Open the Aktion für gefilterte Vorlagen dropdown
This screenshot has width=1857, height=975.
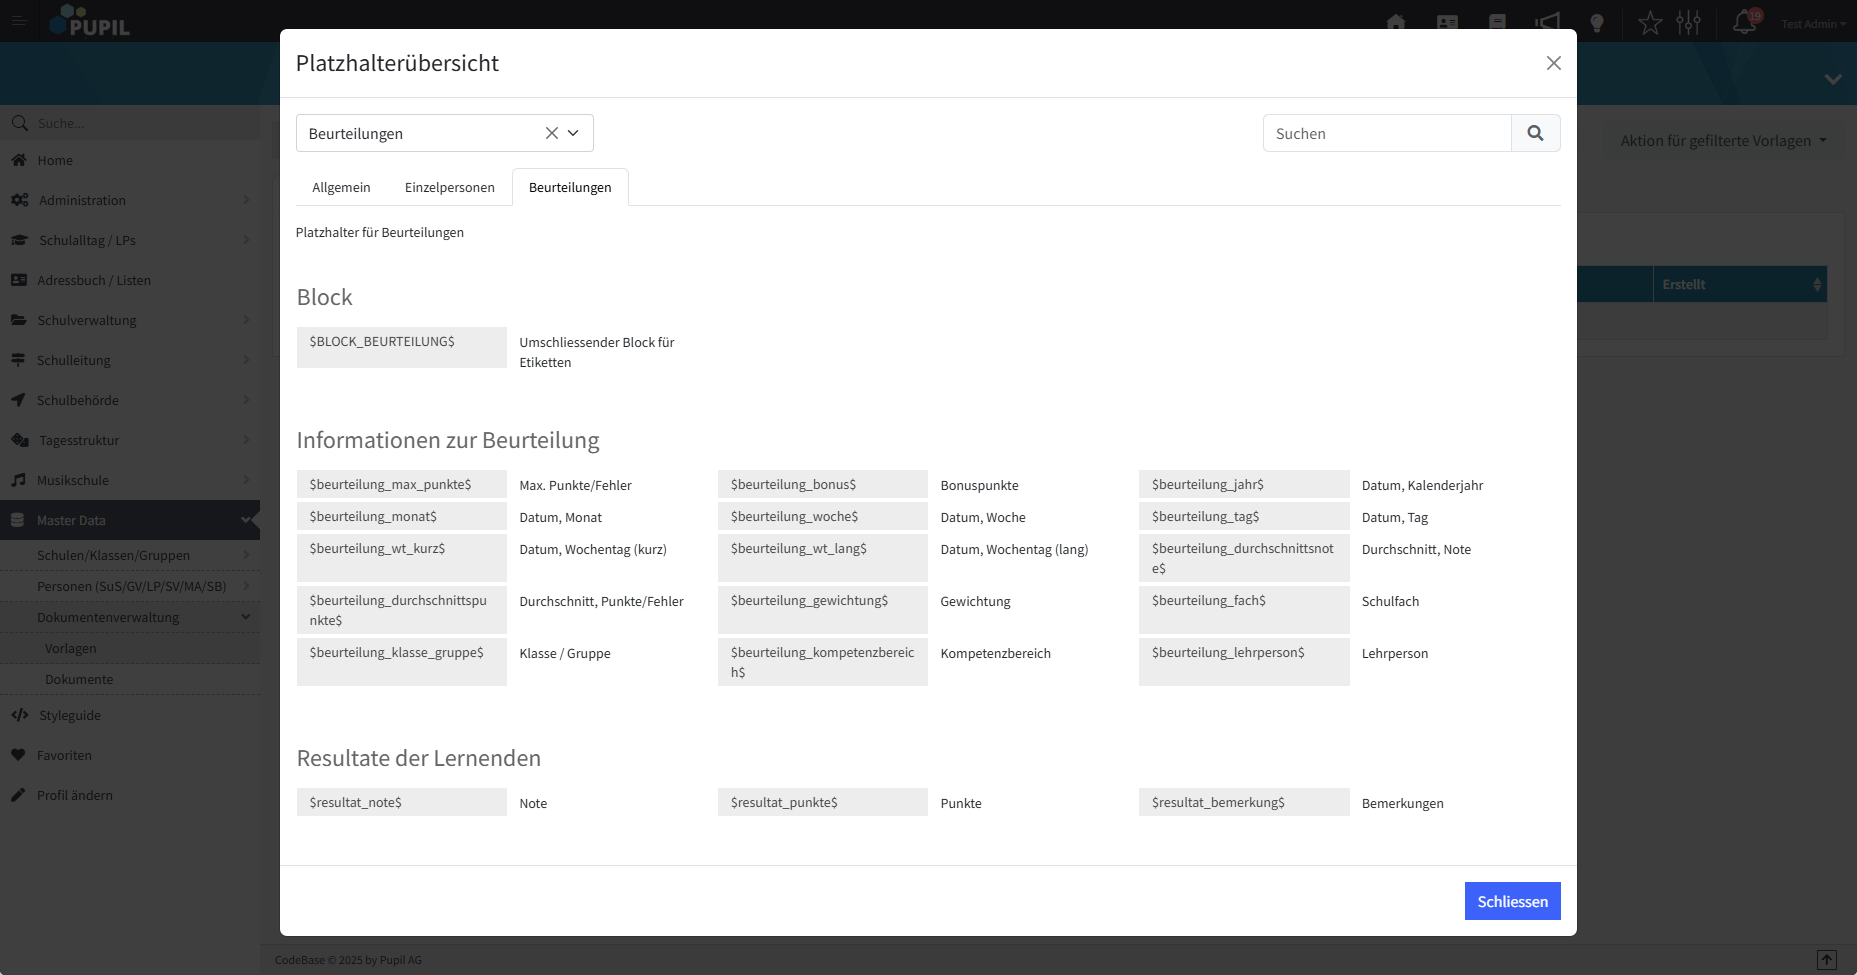(x=1723, y=141)
